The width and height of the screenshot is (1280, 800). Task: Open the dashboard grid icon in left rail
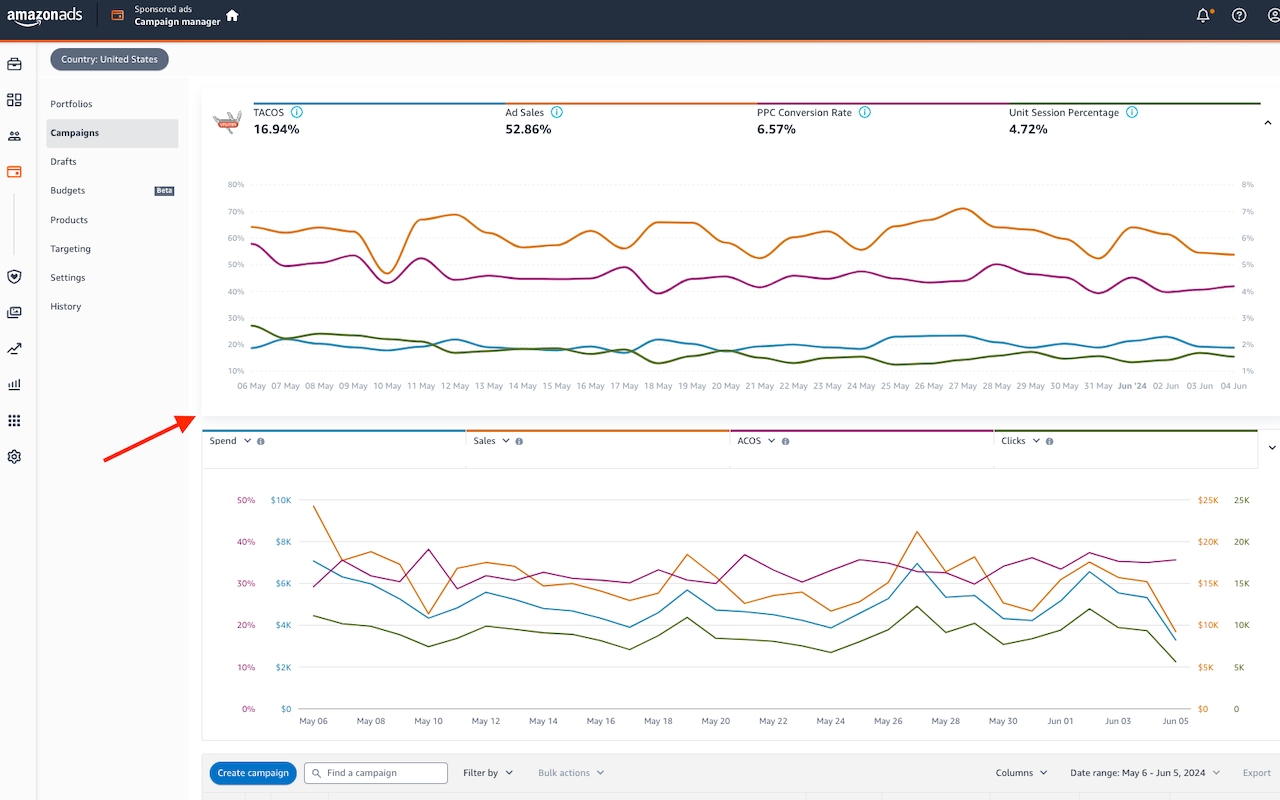point(14,100)
